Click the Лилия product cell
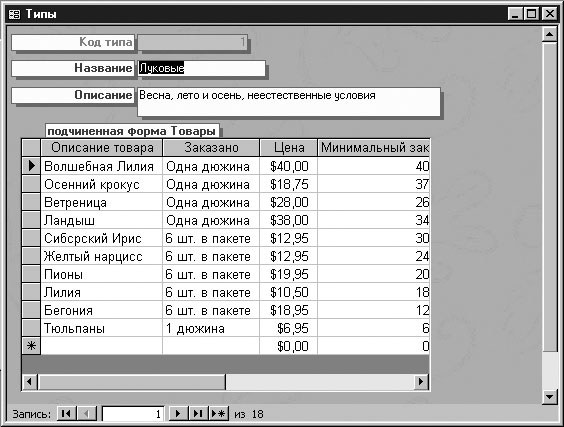Viewport: 564px width, 427px height. click(x=102, y=292)
